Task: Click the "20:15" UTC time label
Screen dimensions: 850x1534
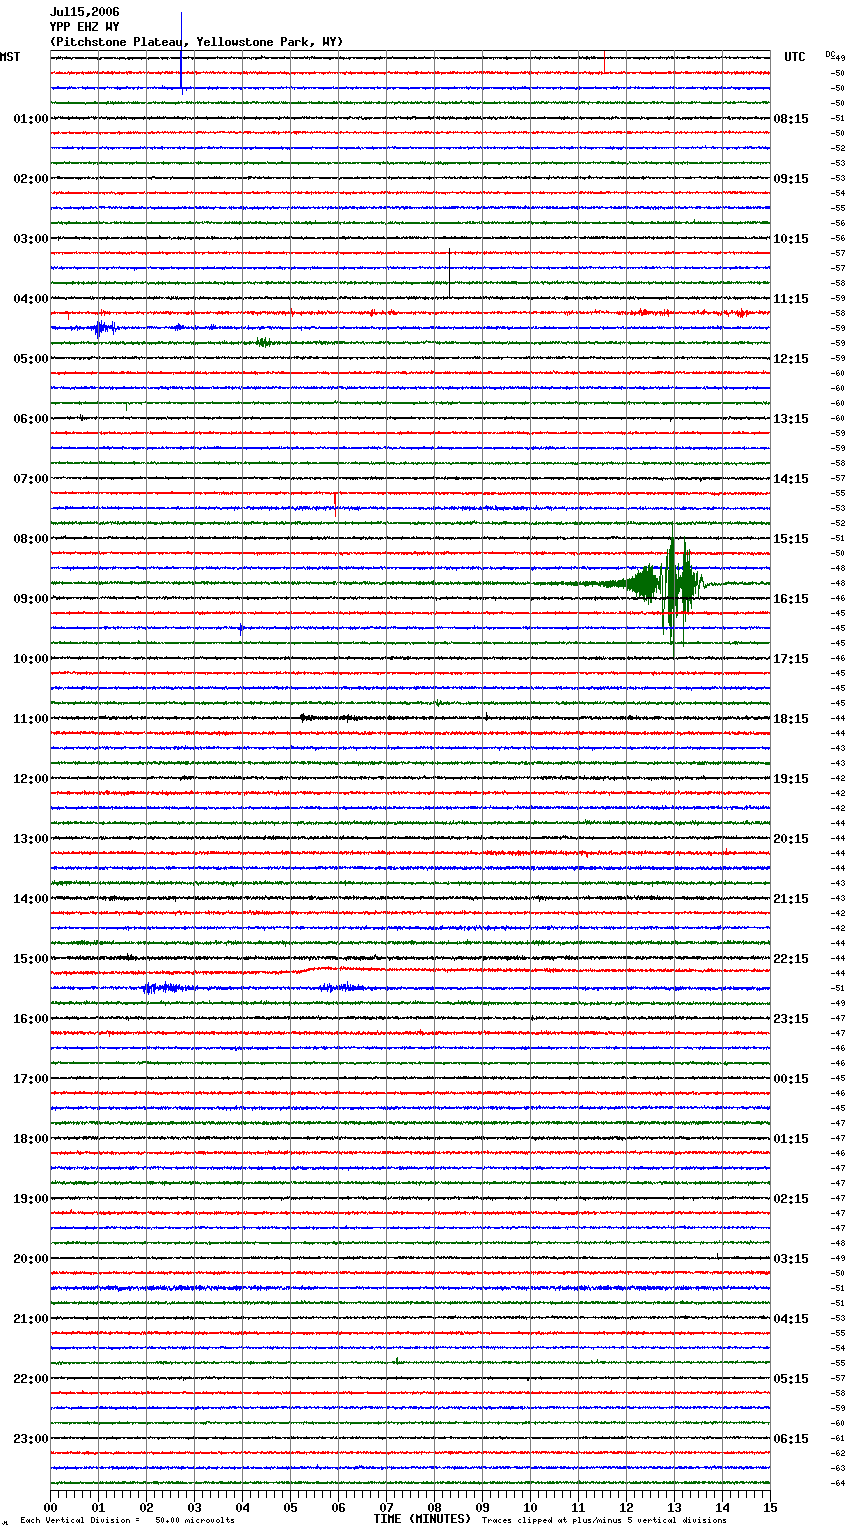Action: [x=791, y=839]
